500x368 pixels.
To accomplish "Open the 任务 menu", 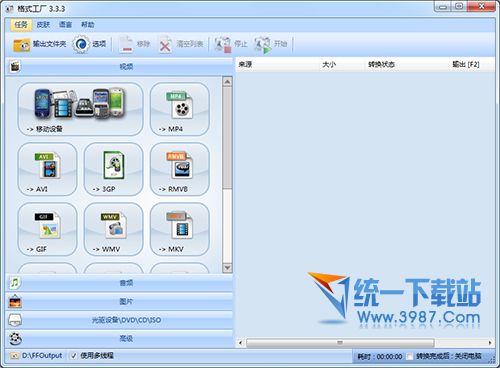I will 21,24.
